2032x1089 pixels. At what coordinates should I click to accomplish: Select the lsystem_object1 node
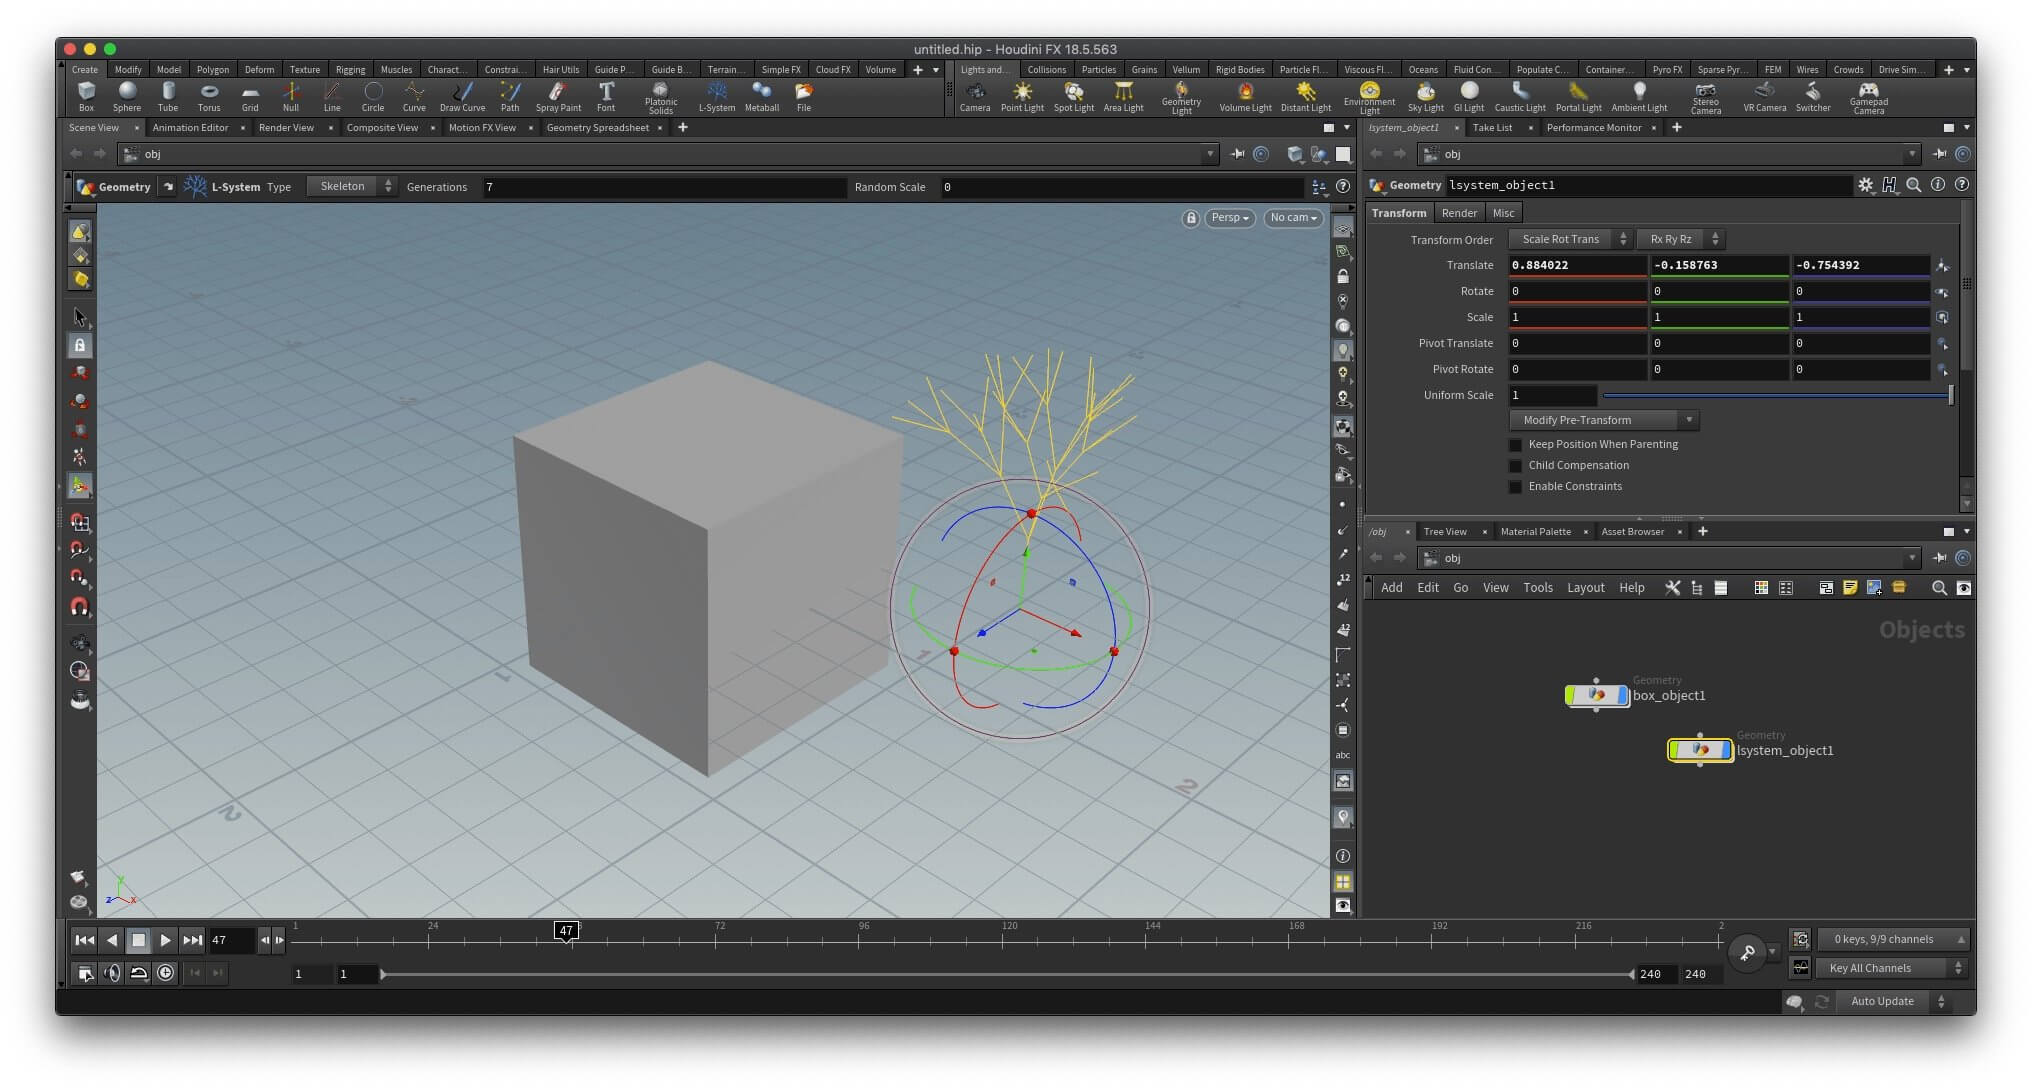(x=1700, y=750)
